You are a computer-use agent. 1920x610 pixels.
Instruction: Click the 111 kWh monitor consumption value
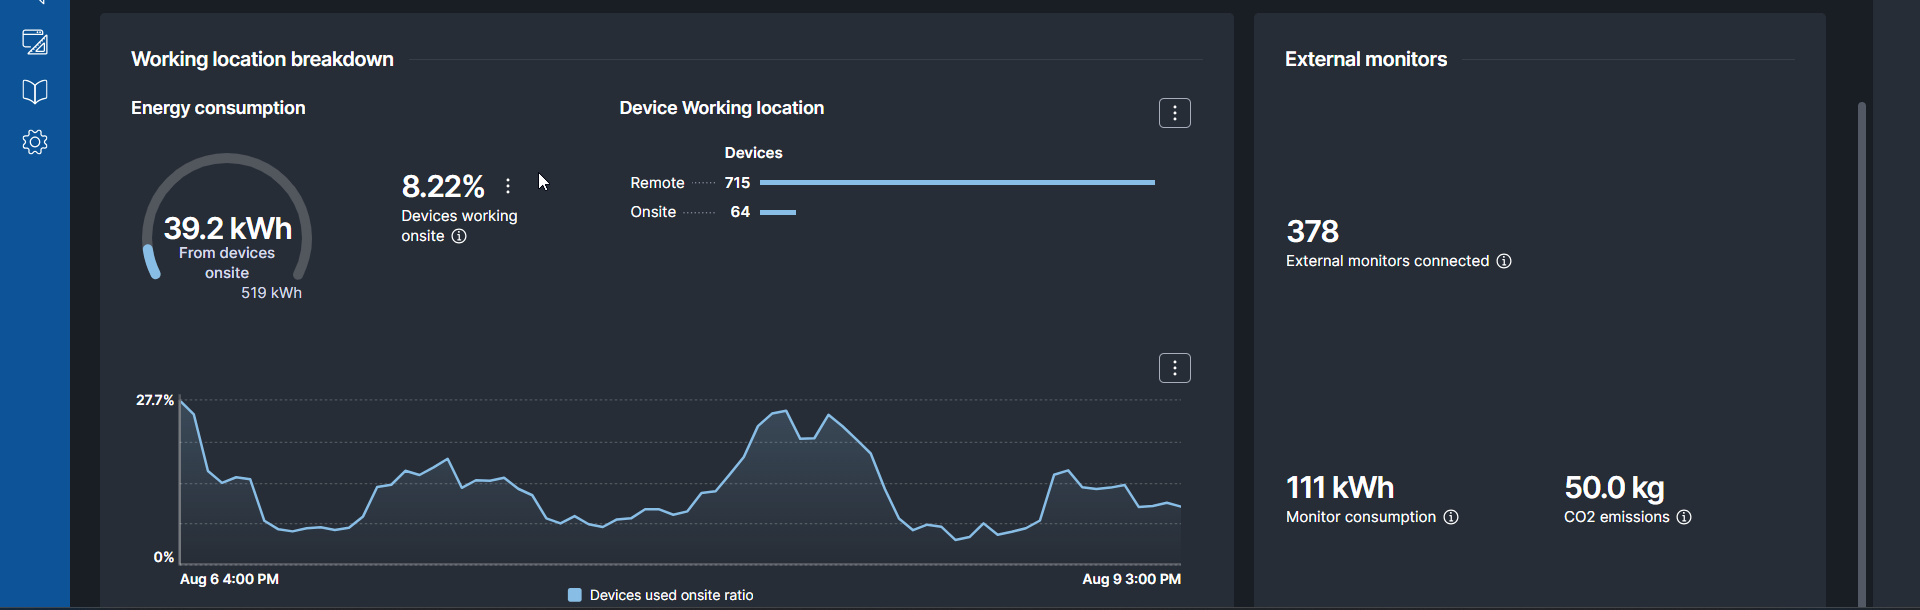click(x=1339, y=488)
